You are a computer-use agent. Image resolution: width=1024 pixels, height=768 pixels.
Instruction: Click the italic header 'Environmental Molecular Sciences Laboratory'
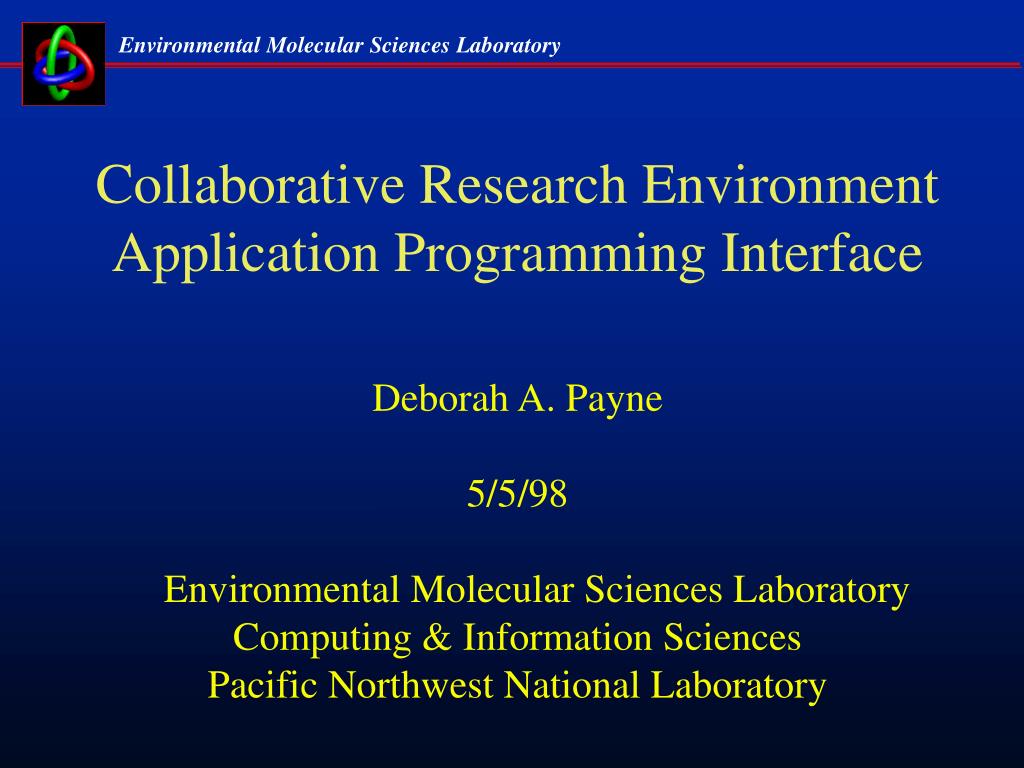pyautogui.click(x=340, y=45)
